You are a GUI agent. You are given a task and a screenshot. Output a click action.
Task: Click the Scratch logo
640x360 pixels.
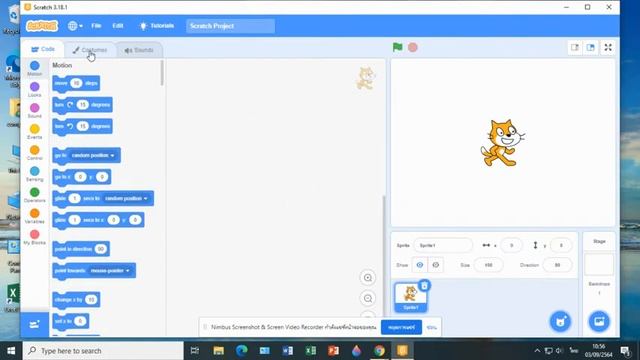coord(42,26)
